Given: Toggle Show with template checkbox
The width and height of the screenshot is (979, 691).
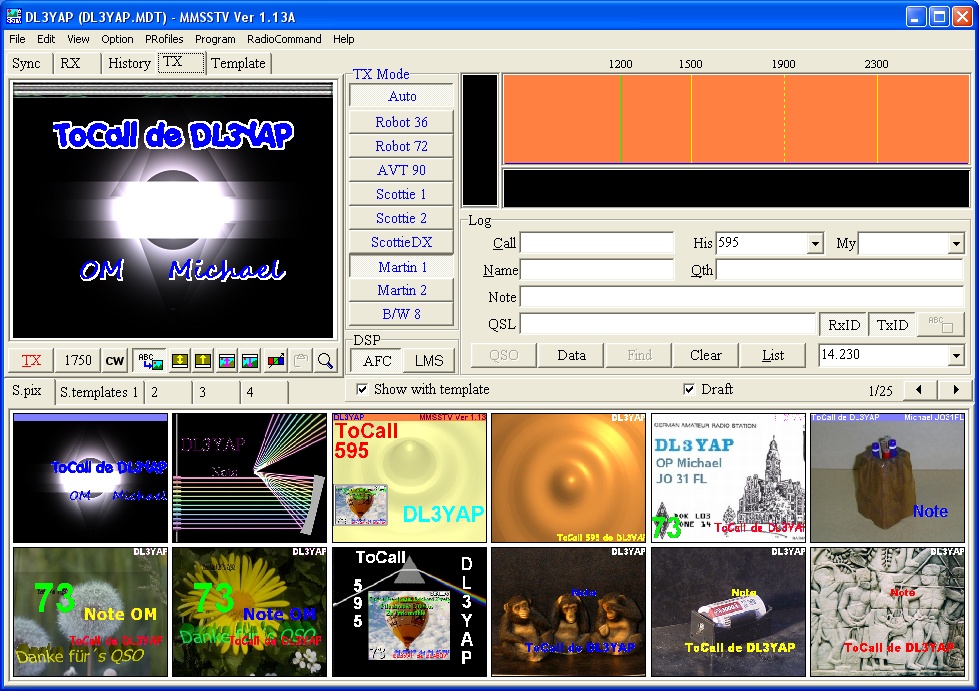Looking at the screenshot, I should (x=362, y=390).
